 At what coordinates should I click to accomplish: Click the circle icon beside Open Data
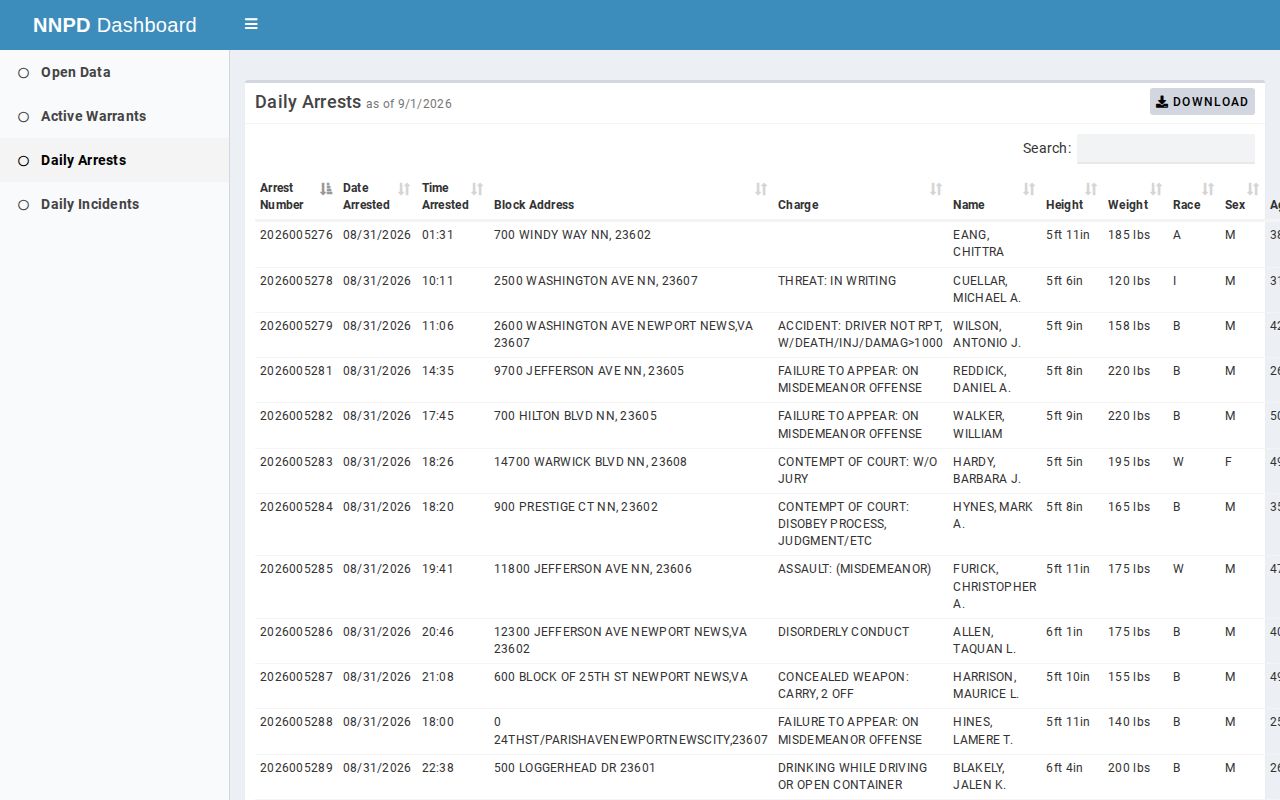(x=24, y=73)
